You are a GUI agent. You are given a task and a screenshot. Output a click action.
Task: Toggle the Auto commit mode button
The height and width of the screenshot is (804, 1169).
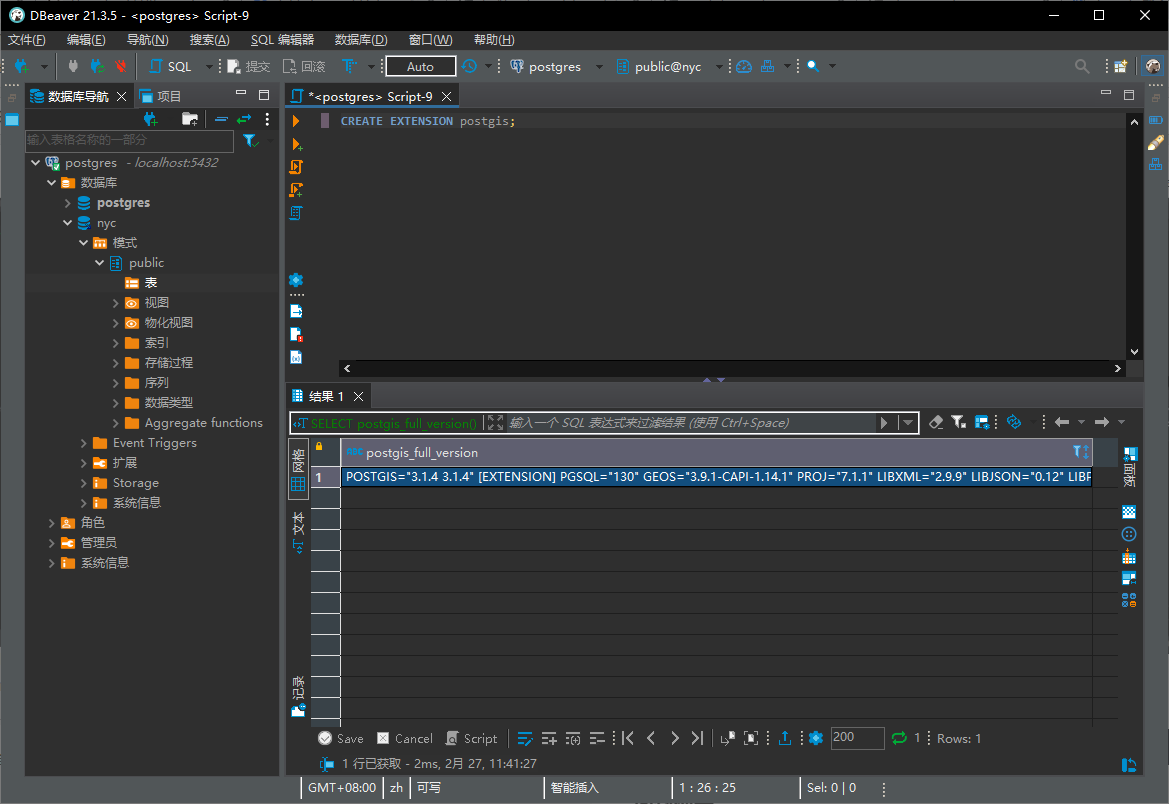pyautogui.click(x=420, y=66)
